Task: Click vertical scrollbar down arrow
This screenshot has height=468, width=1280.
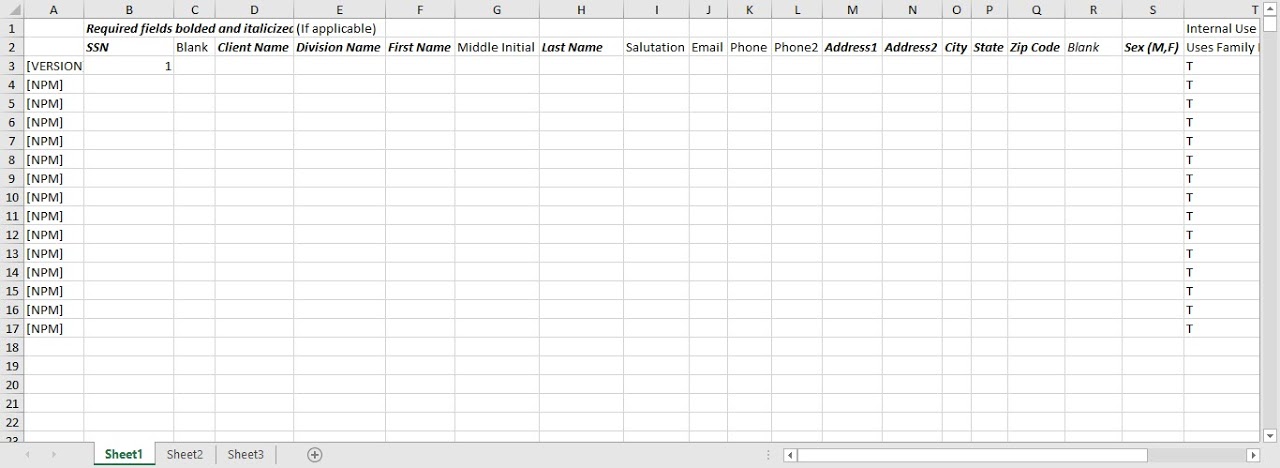Action: click(x=1270, y=436)
